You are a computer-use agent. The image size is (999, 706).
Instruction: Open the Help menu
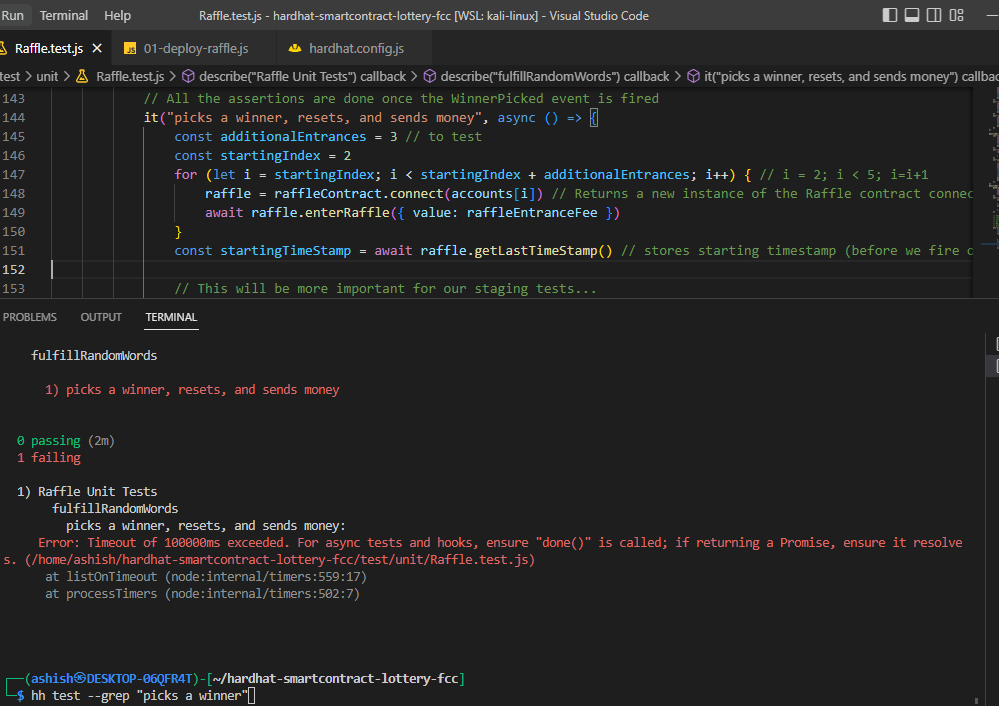[117, 15]
